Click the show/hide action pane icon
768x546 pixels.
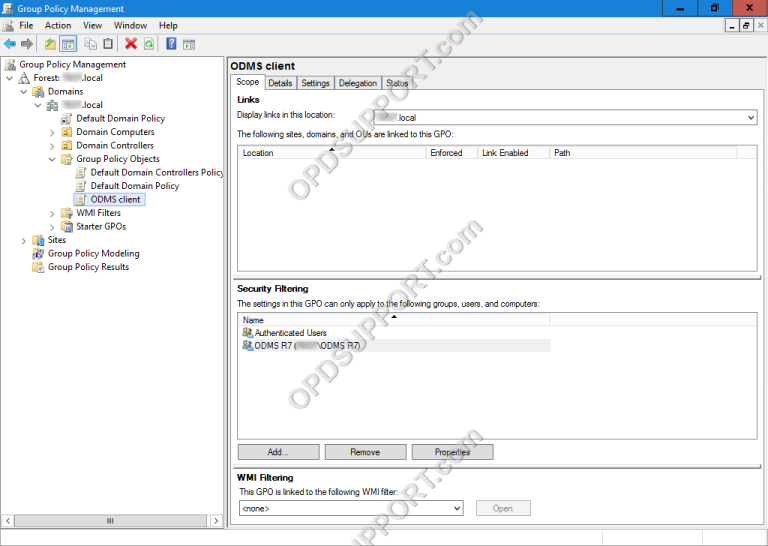pos(189,45)
